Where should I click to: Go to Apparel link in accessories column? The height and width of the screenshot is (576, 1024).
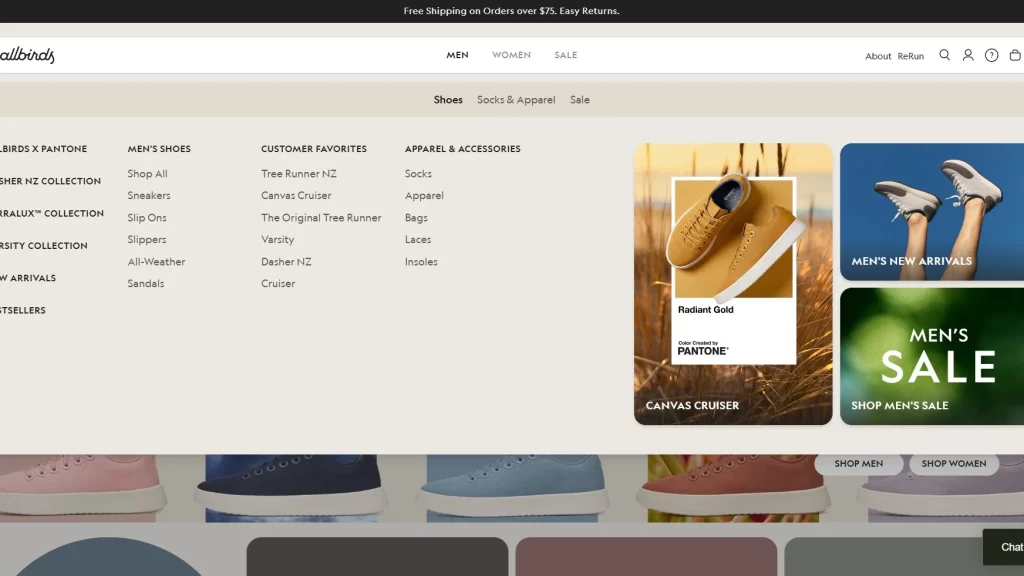point(424,195)
